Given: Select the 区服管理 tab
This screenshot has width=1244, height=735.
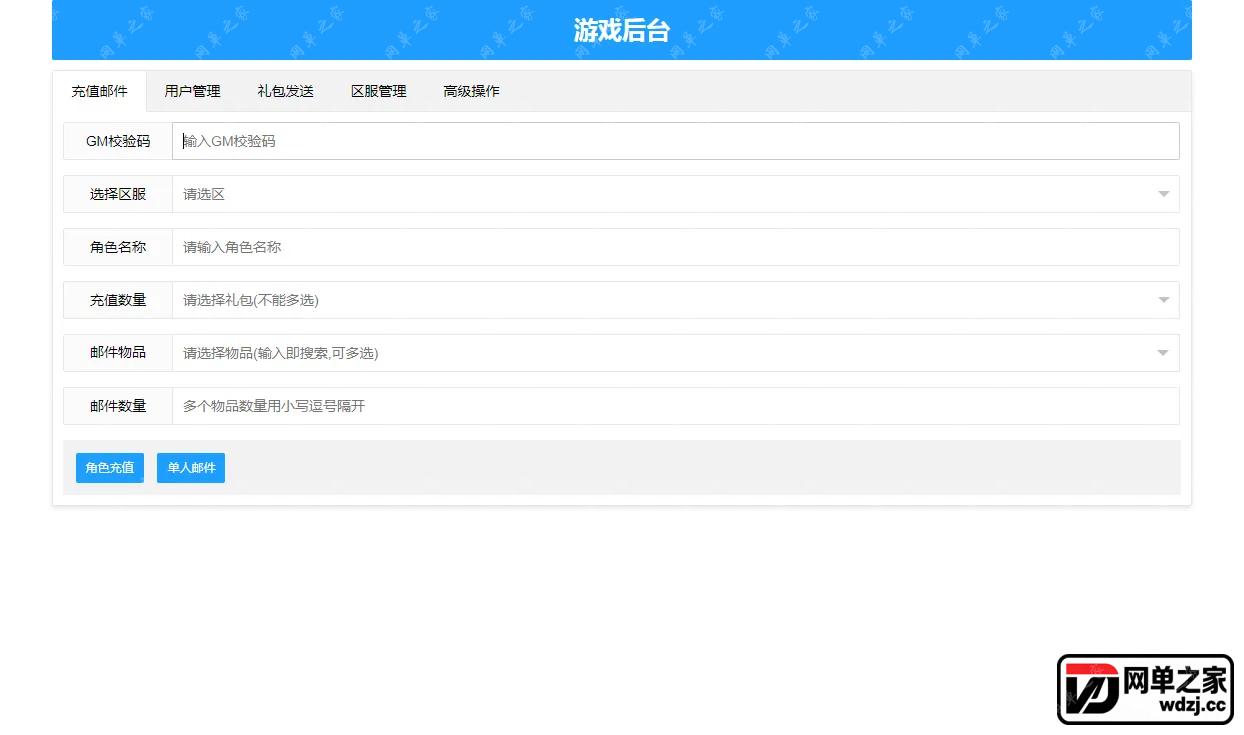Looking at the screenshot, I should [378, 91].
